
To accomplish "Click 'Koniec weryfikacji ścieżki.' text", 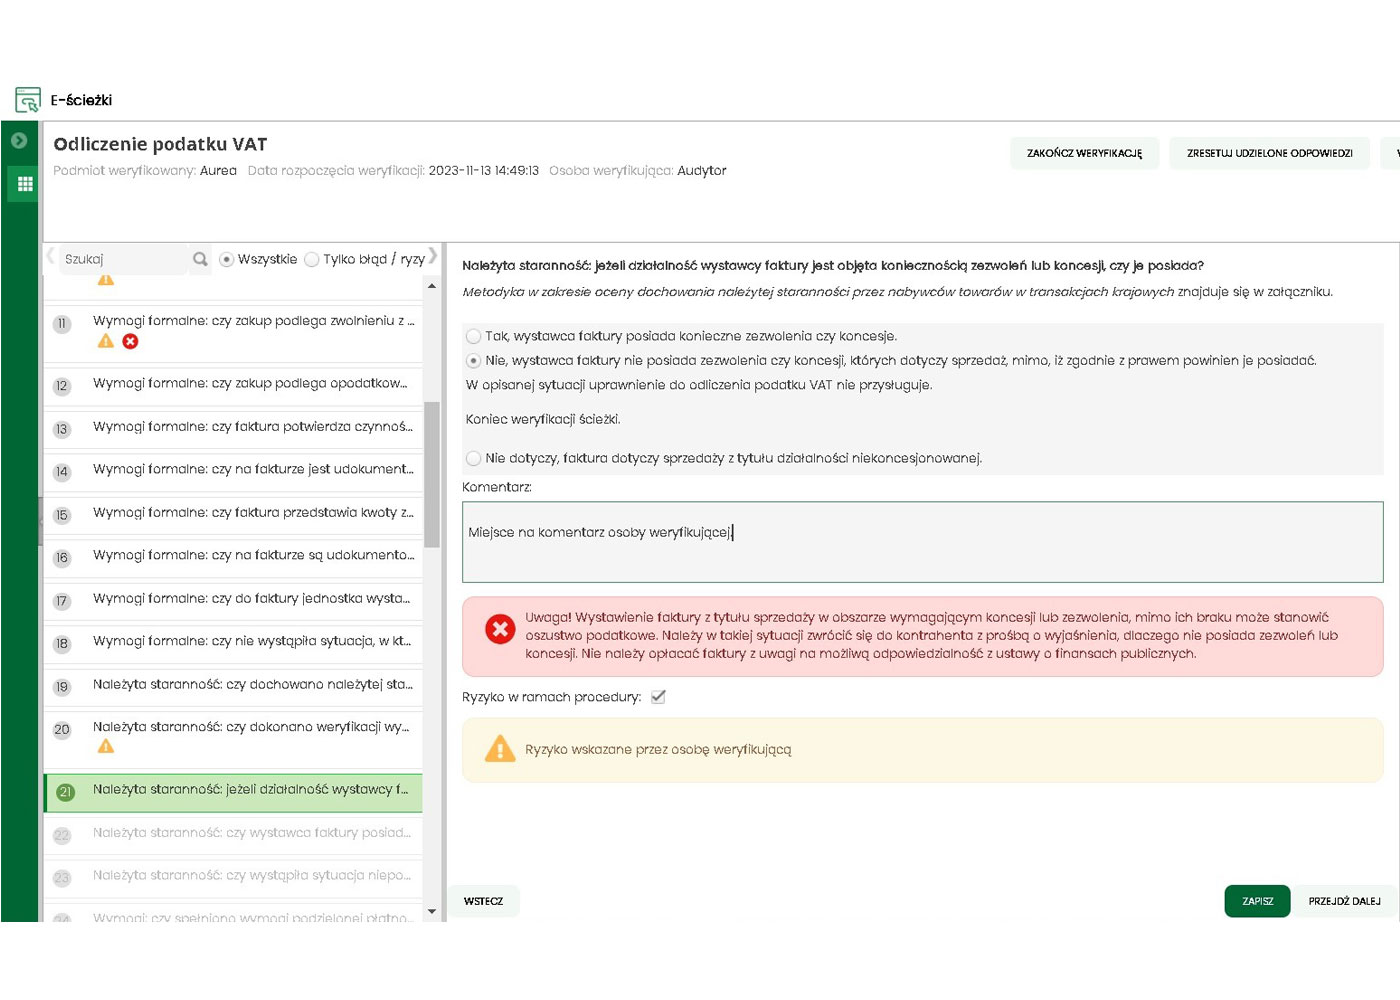I will (x=543, y=420).
